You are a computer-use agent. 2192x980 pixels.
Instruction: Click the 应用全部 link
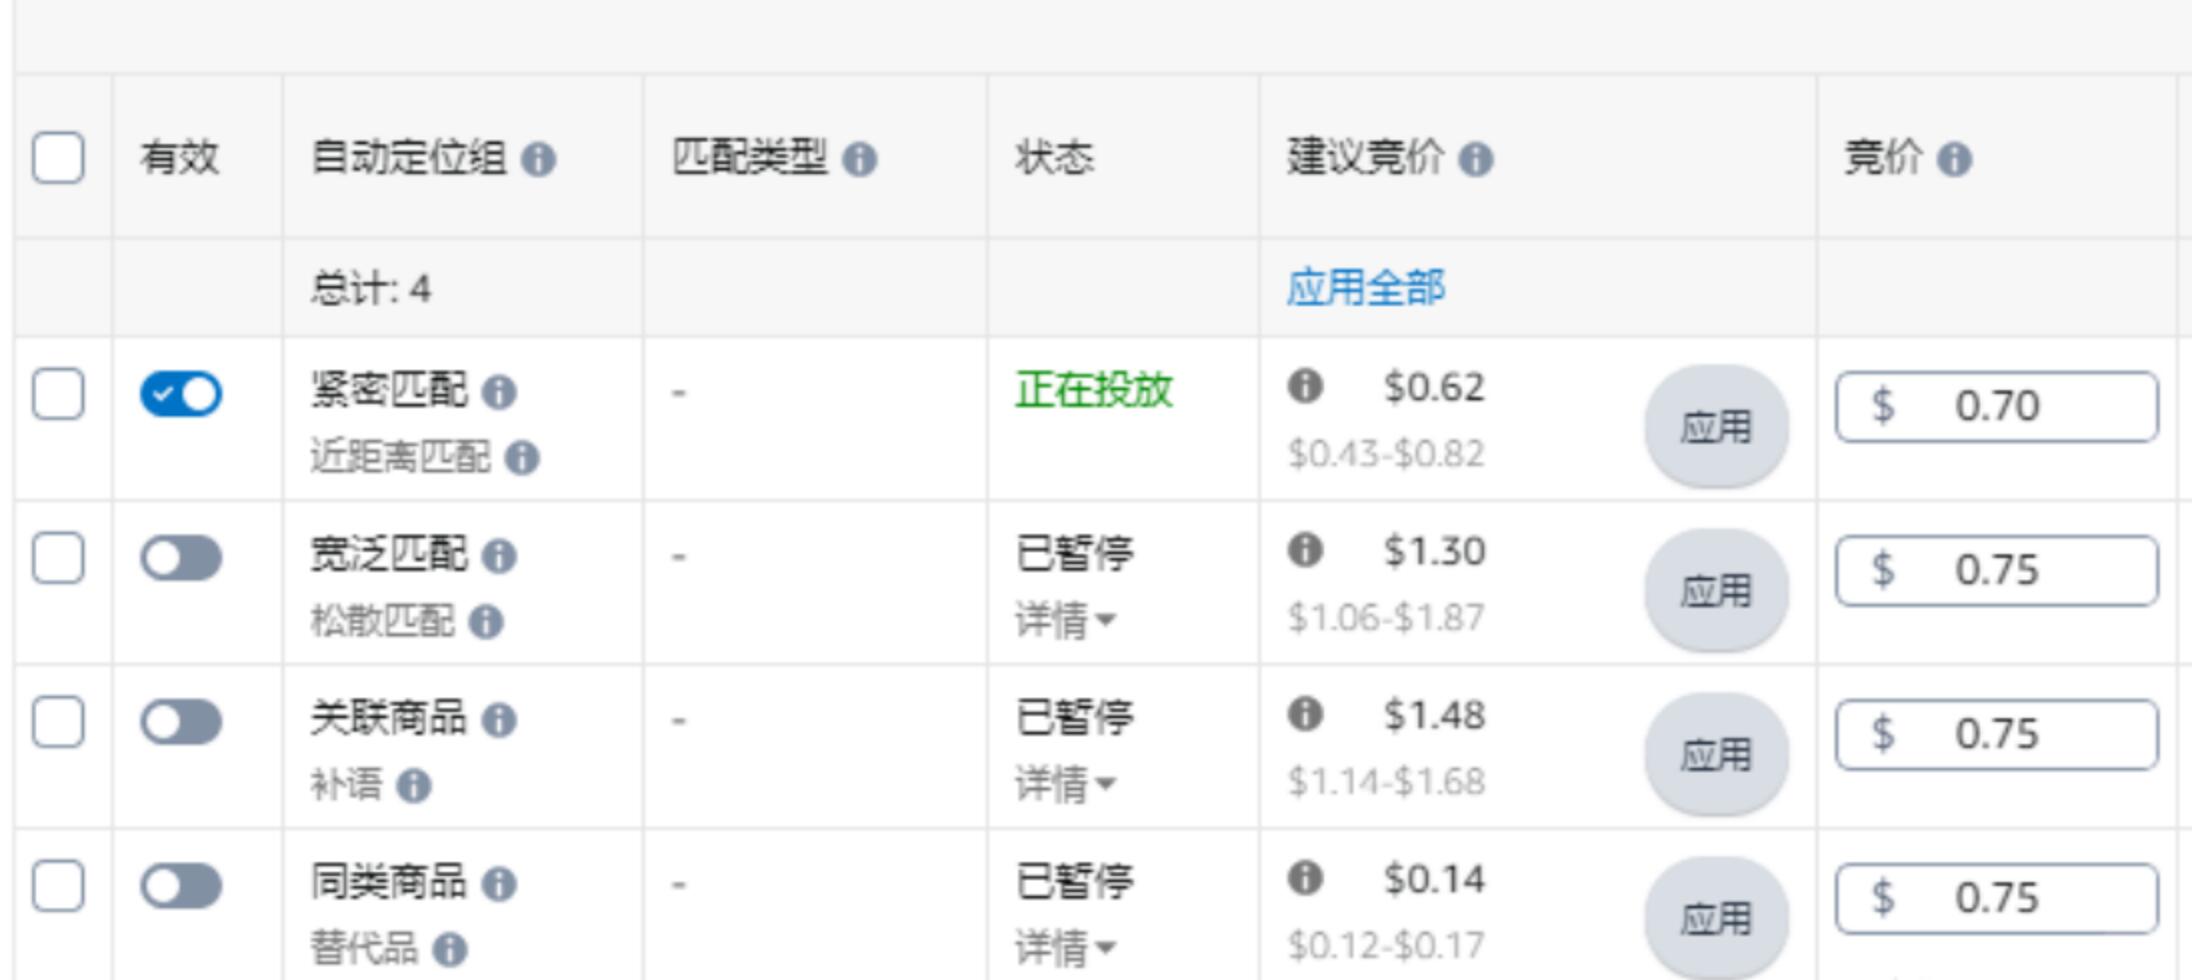[1365, 288]
